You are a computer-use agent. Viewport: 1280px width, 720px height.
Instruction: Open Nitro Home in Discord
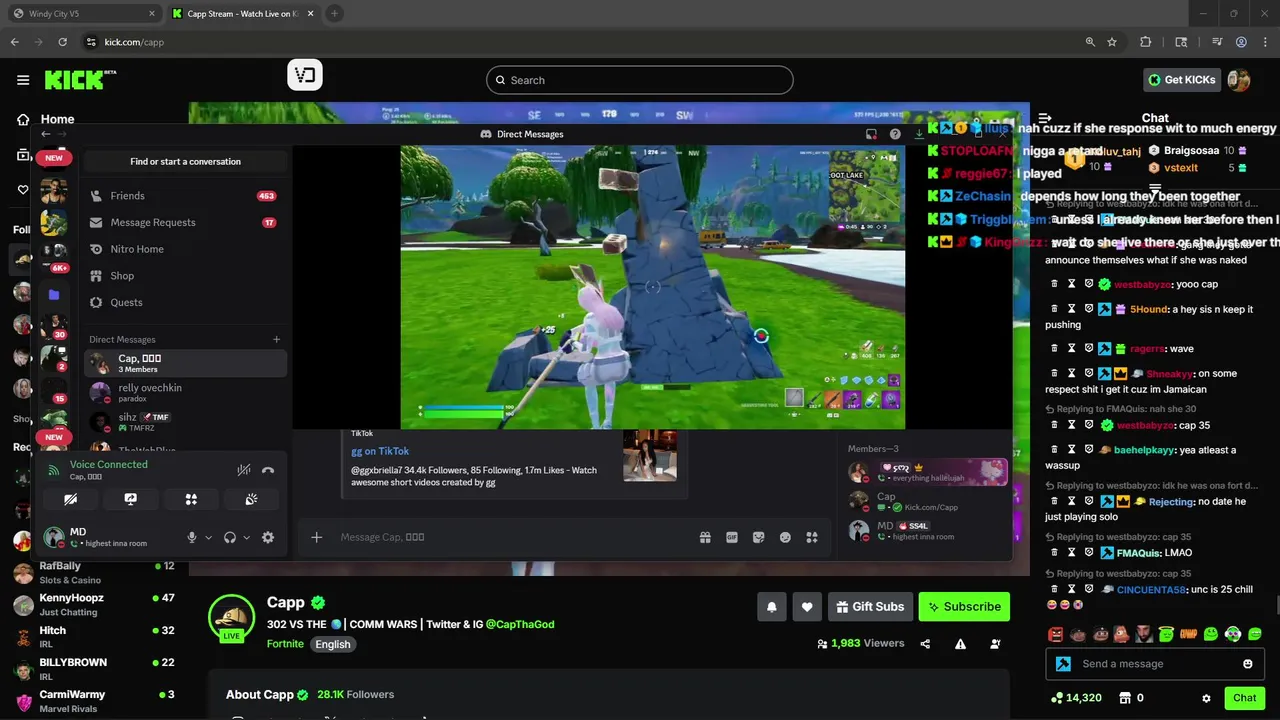pos(185,249)
